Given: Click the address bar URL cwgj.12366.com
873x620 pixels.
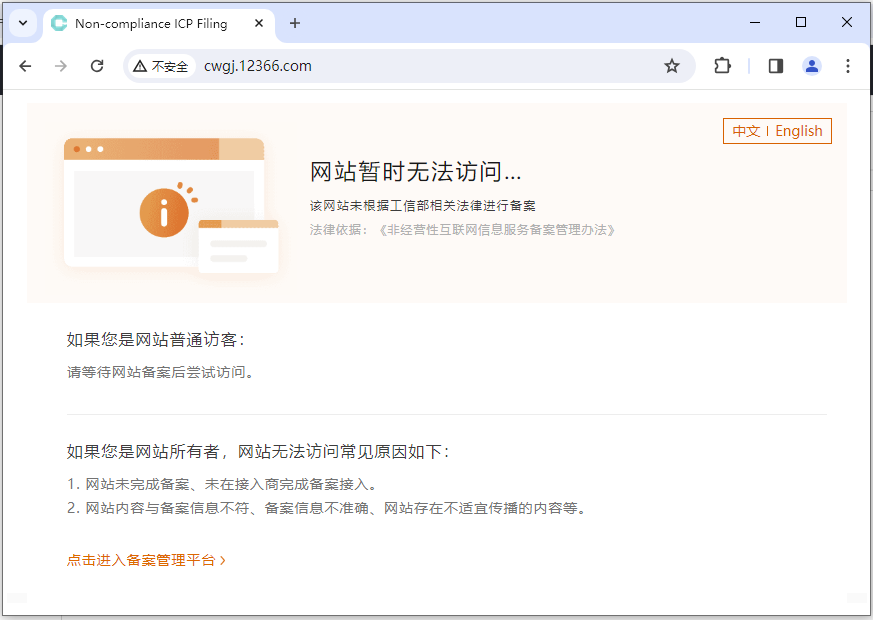Looking at the screenshot, I should click(258, 66).
